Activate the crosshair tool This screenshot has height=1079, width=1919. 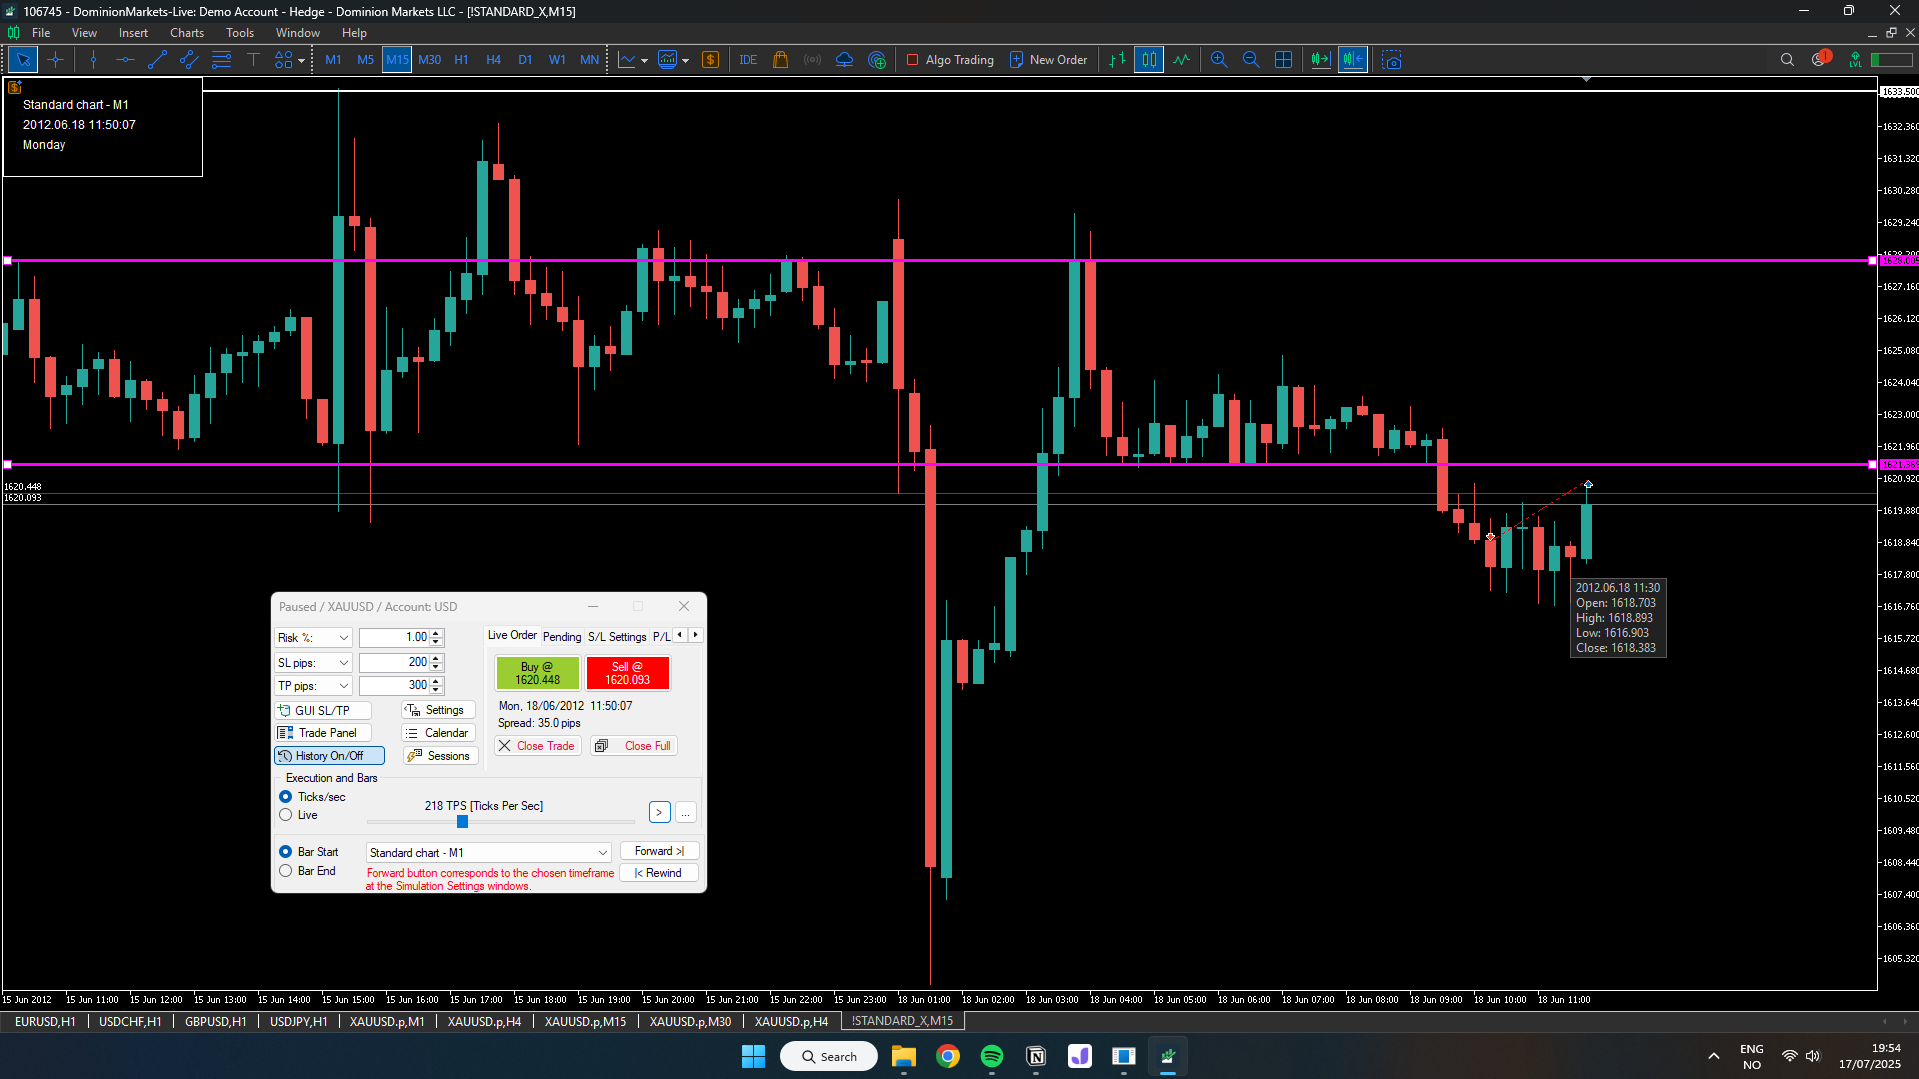(55, 60)
